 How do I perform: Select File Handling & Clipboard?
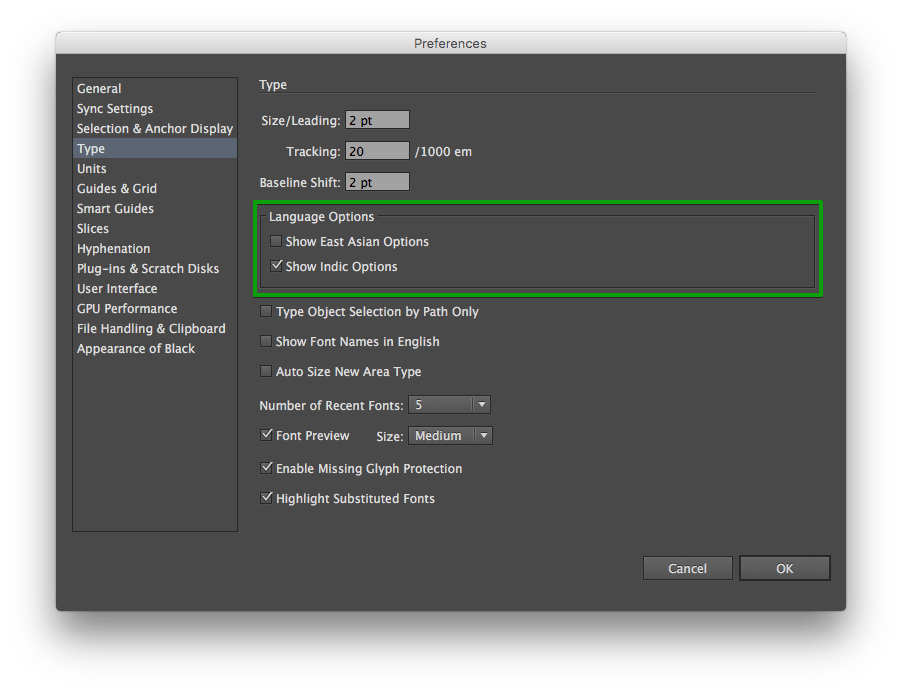(155, 329)
